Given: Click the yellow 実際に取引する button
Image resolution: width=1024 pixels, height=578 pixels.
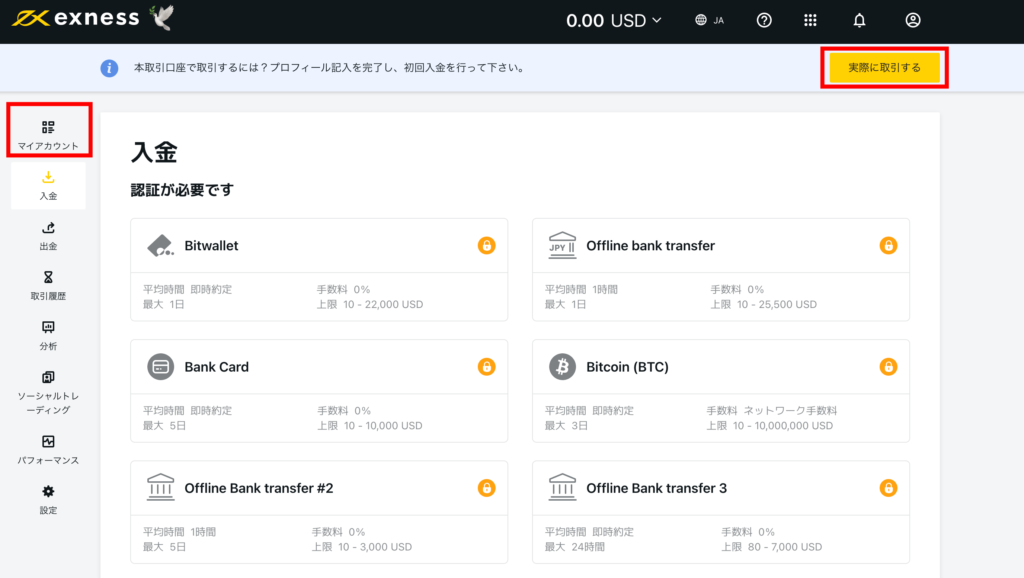Looking at the screenshot, I should (x=884, y=68).
